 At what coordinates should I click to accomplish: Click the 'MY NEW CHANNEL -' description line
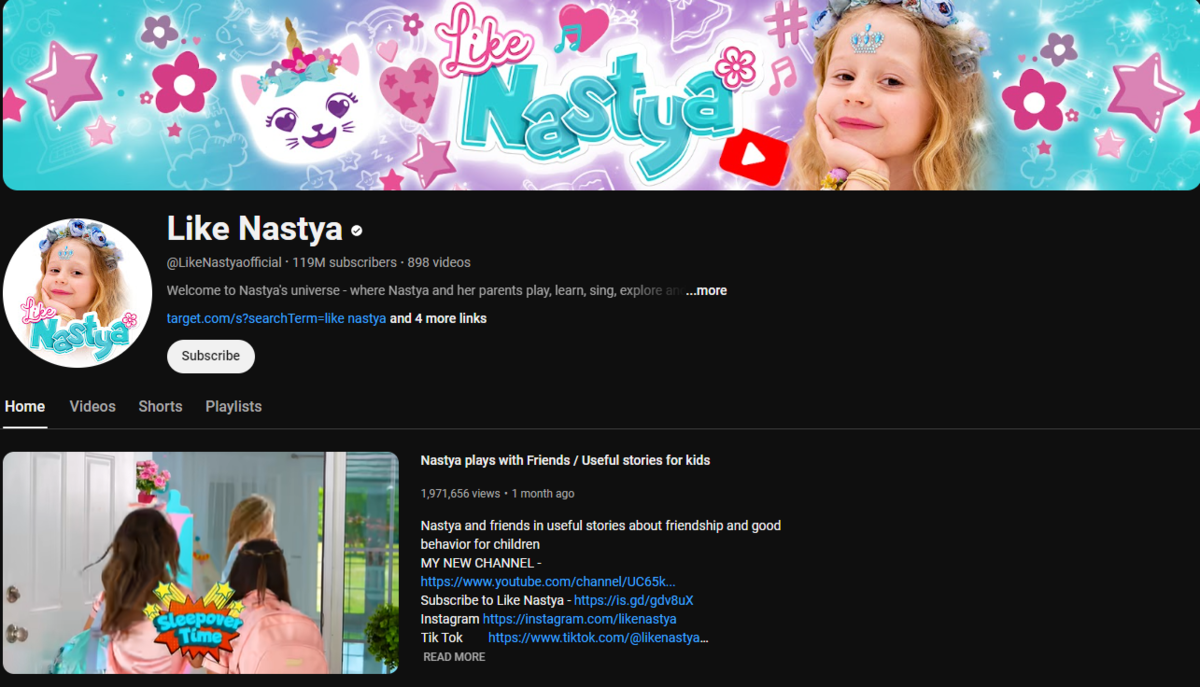click(x=481, y=563)
